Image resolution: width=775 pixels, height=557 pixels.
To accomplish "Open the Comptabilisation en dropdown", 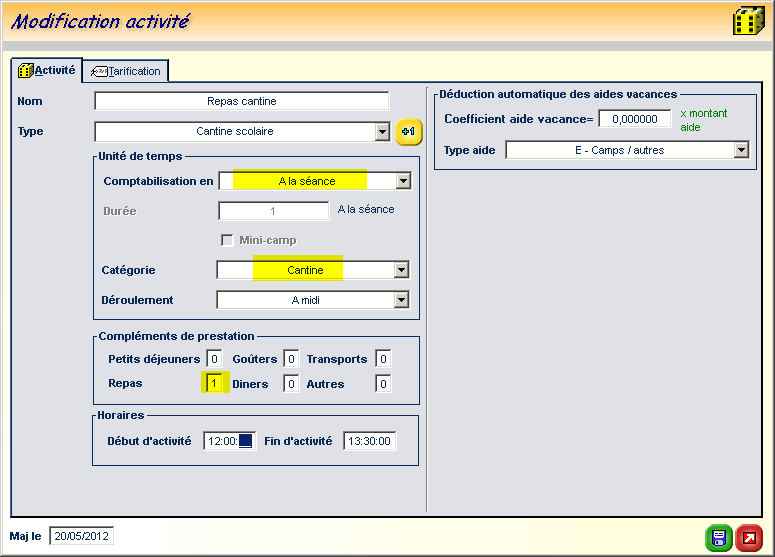I will [x=402, y=181].
